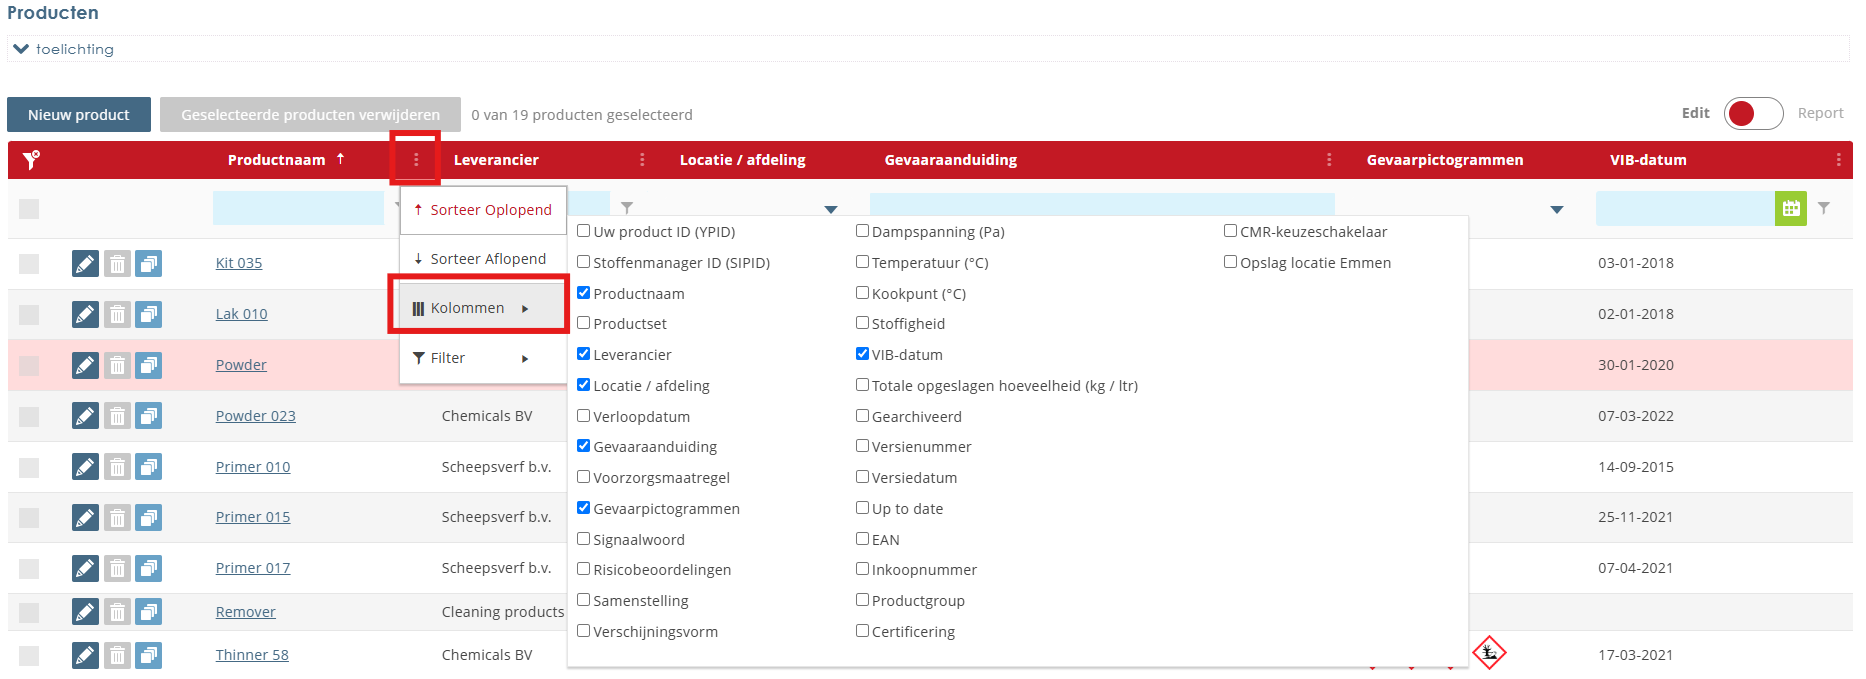Enable the Productset column checkbox
This screenshot has width=1866, height=679.
[x=584, y=323]
